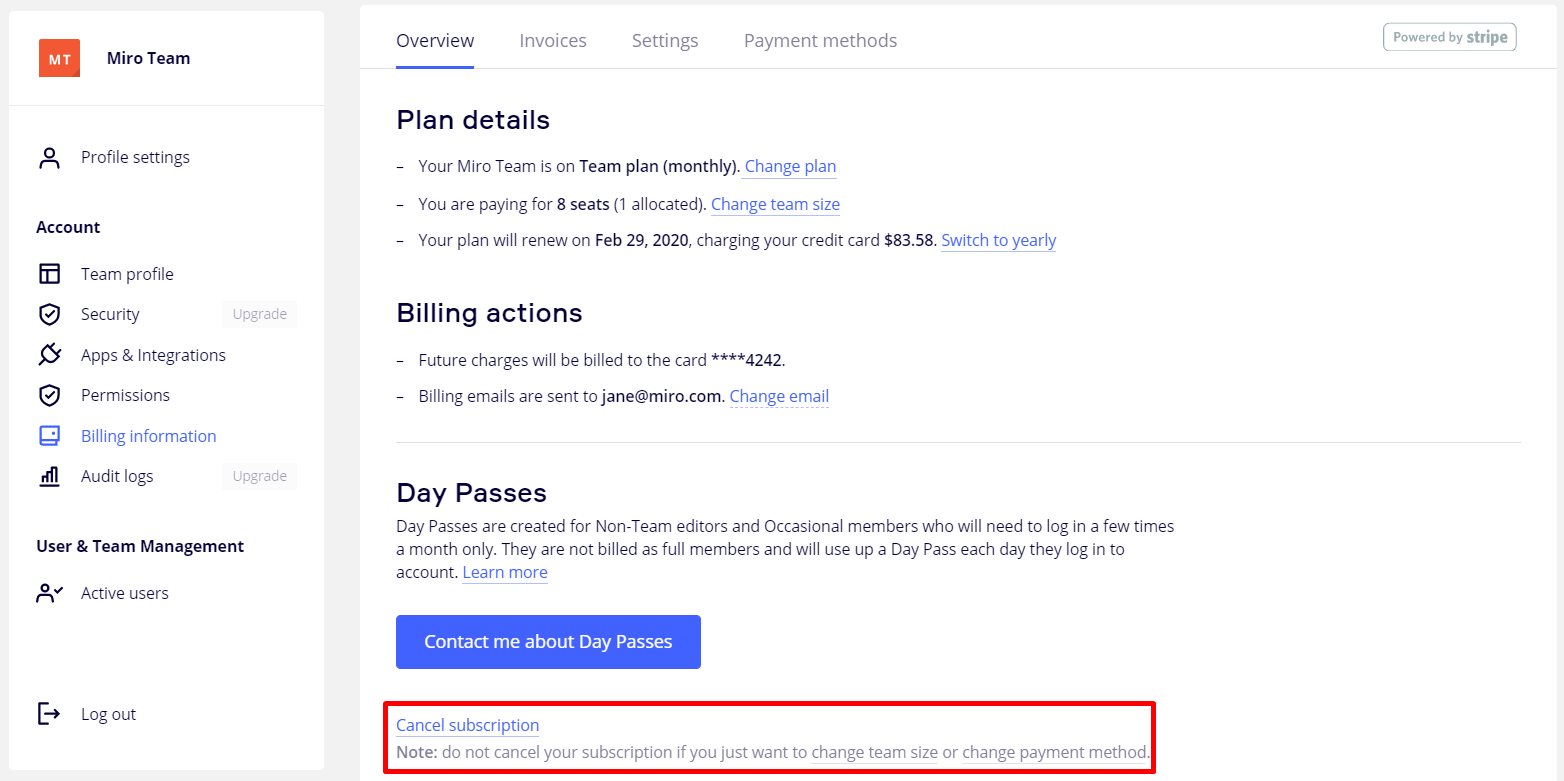Go to the Payment methods tab
The height and width of the screenshot is (781, 1564).
point(820,41)
